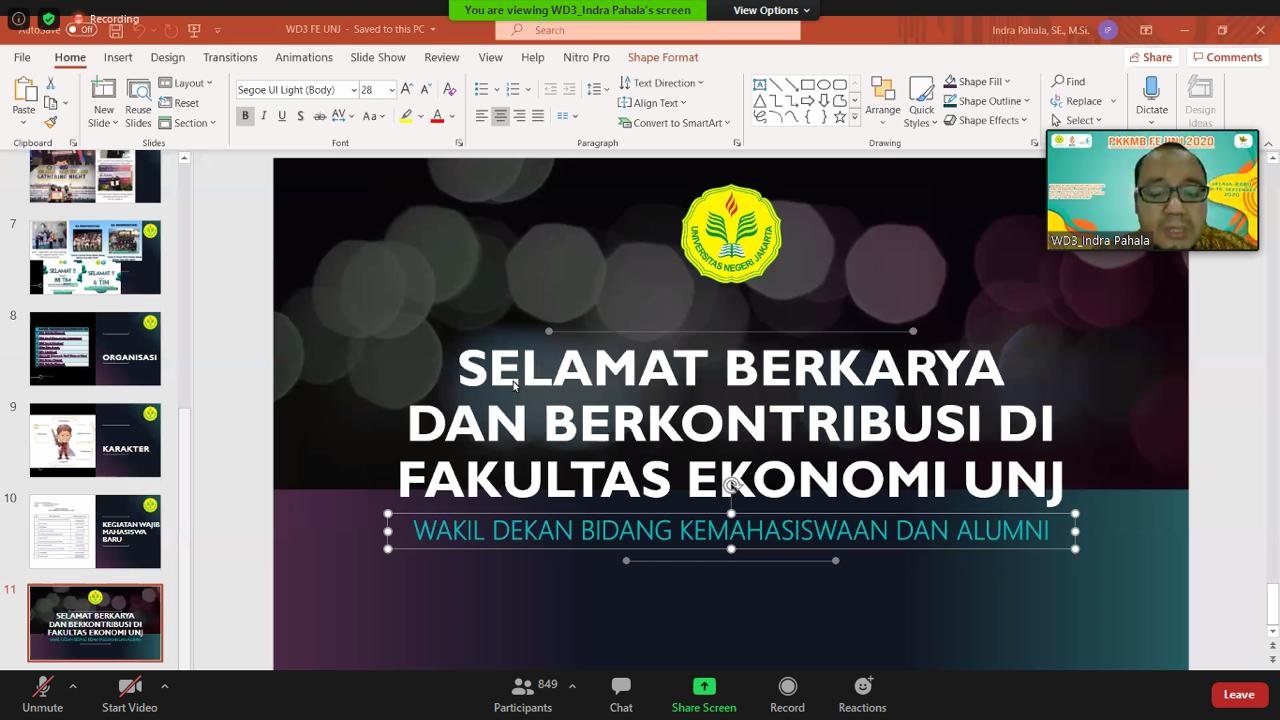Toggle Bold text formatting
The image size is (1280, 720).
[x=245, y=116]
